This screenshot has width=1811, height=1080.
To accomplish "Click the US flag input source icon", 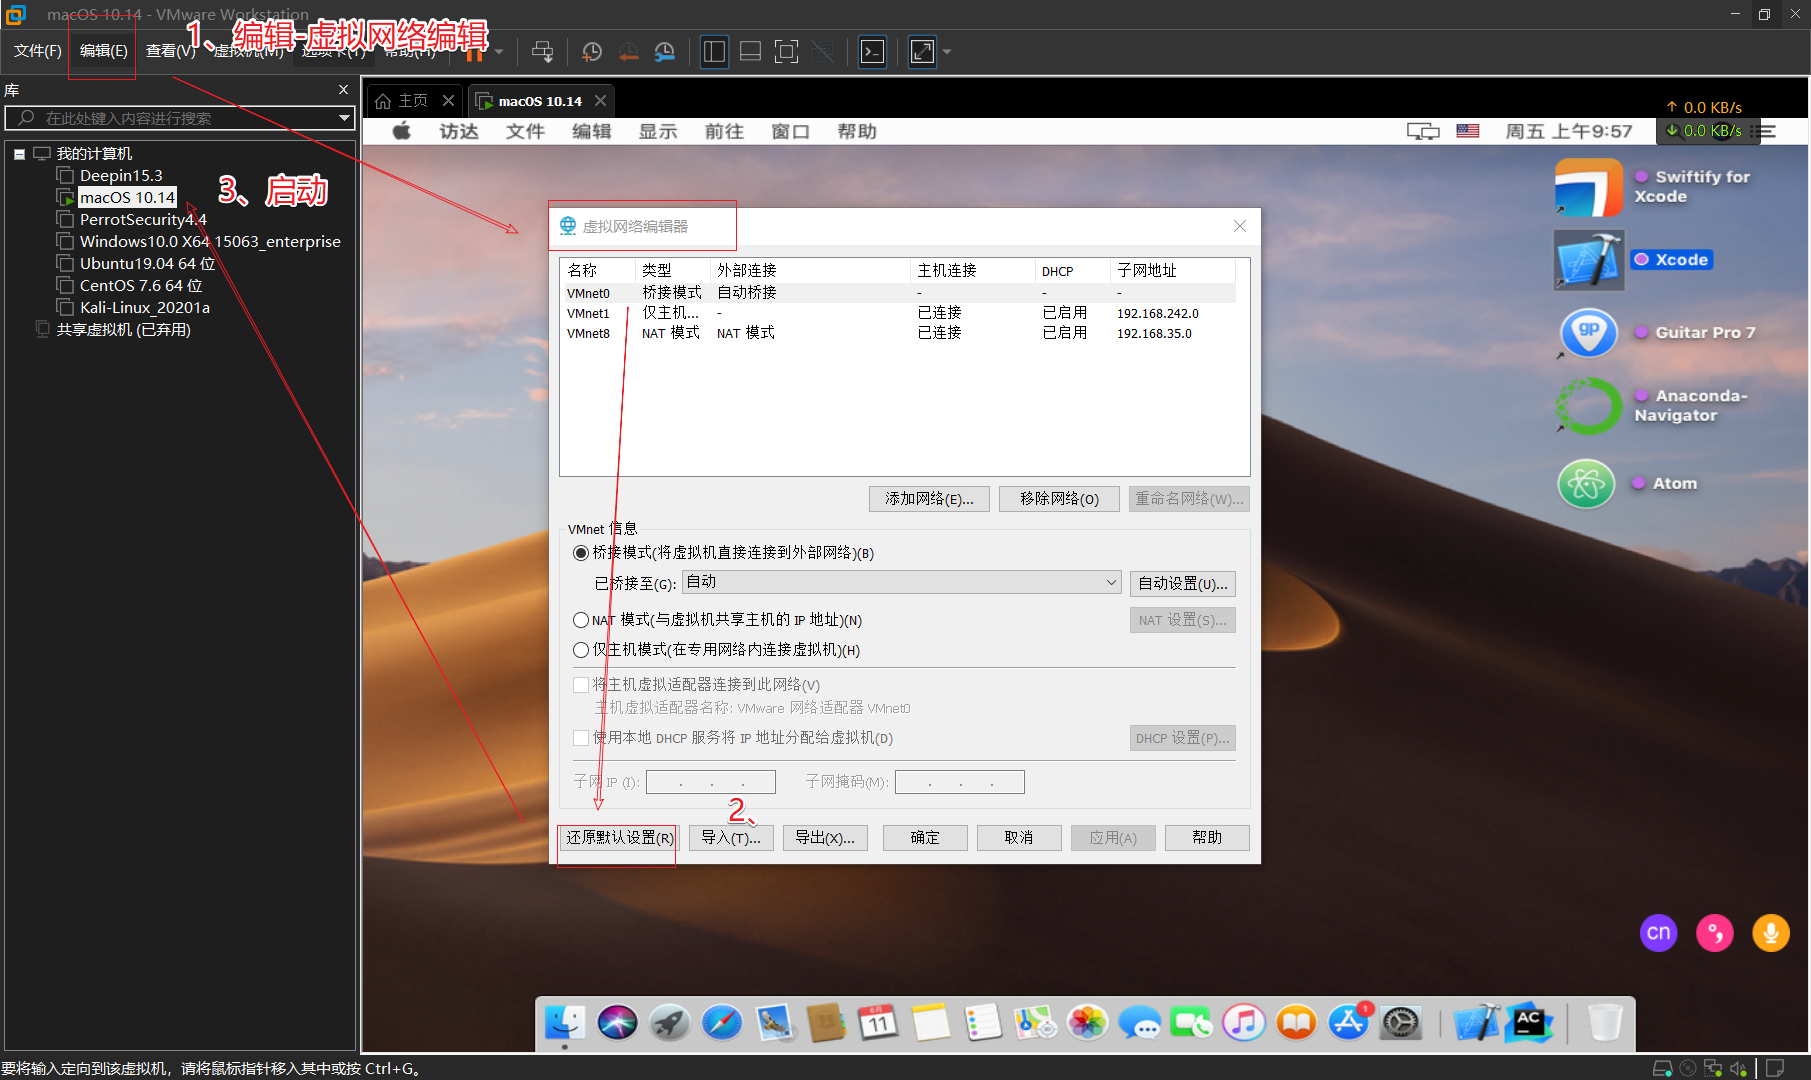I will (x=1468, y=131).
